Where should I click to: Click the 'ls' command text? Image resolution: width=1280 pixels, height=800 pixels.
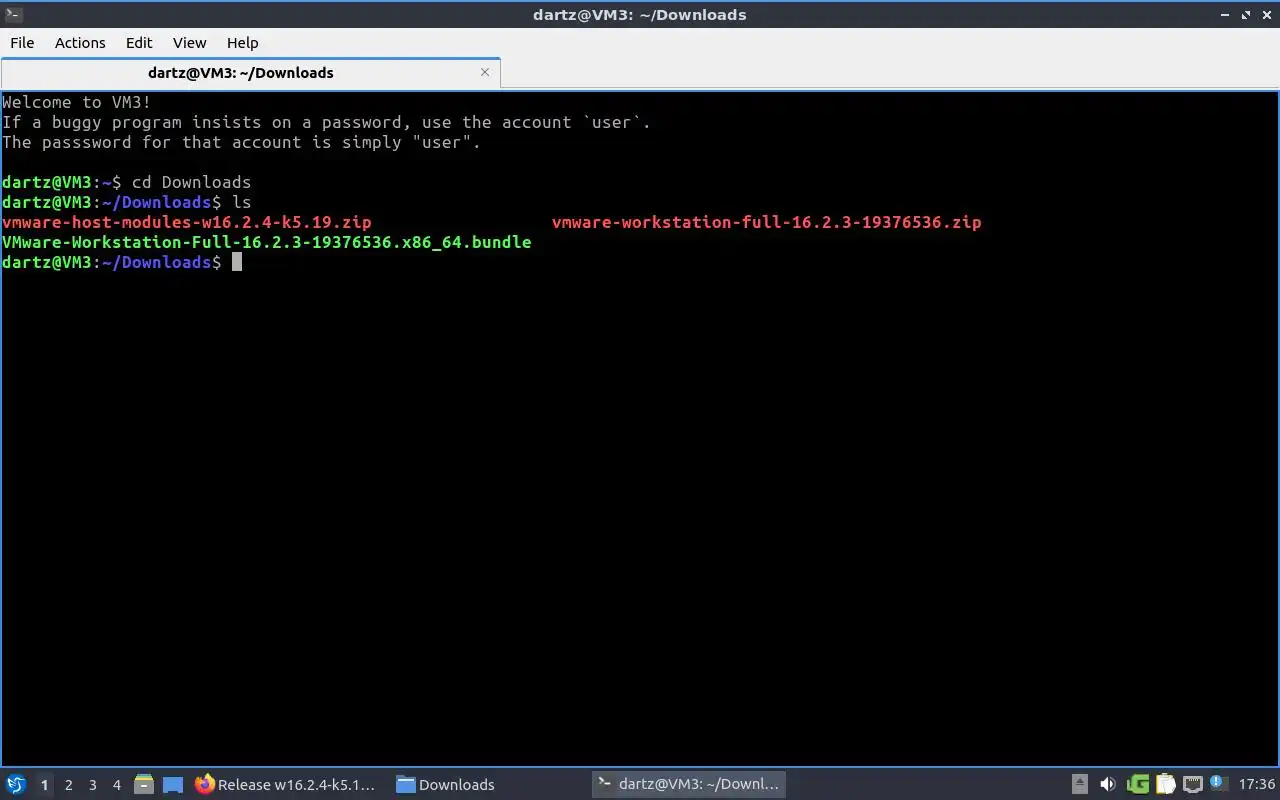(x=241, y=202)
